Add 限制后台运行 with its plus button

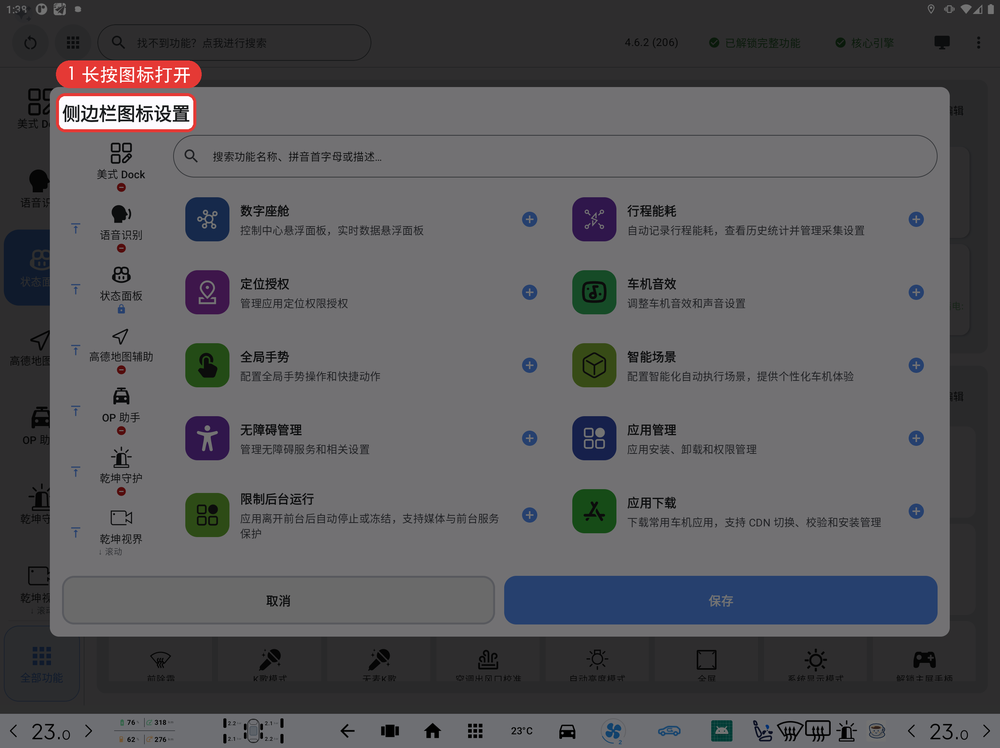click(529, 515)
